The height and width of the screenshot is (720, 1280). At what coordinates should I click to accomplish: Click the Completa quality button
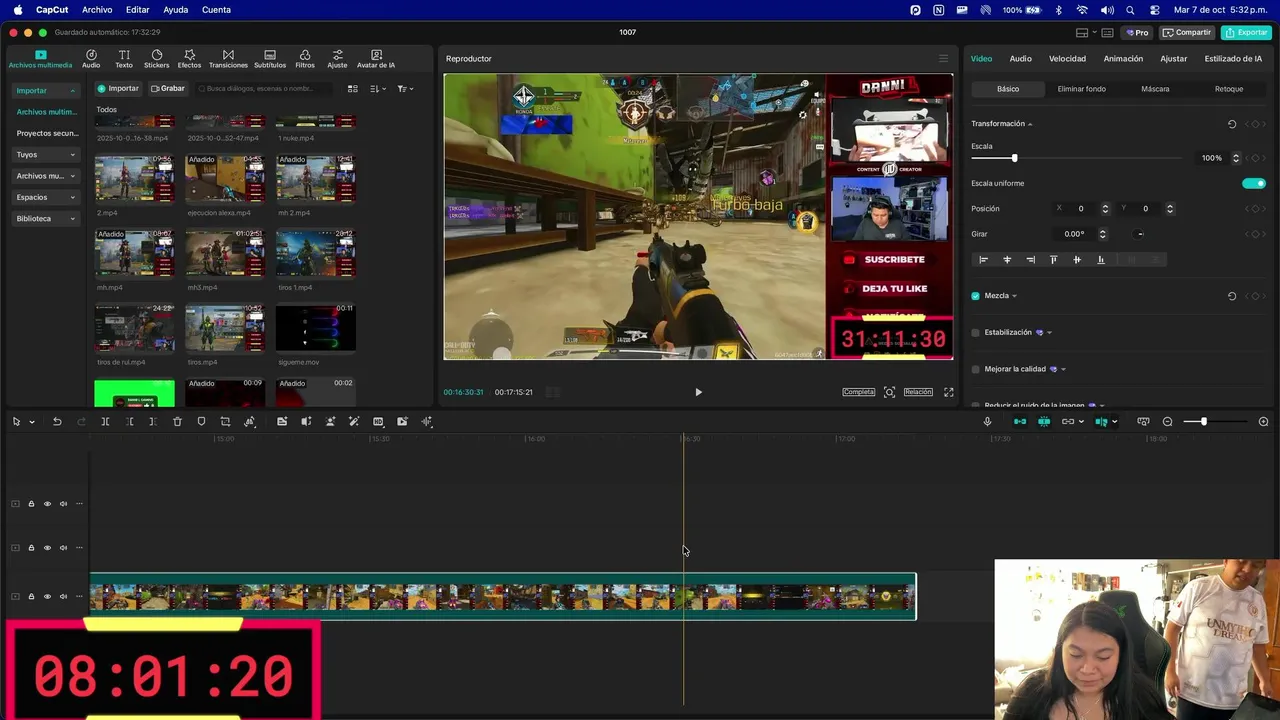858,392
